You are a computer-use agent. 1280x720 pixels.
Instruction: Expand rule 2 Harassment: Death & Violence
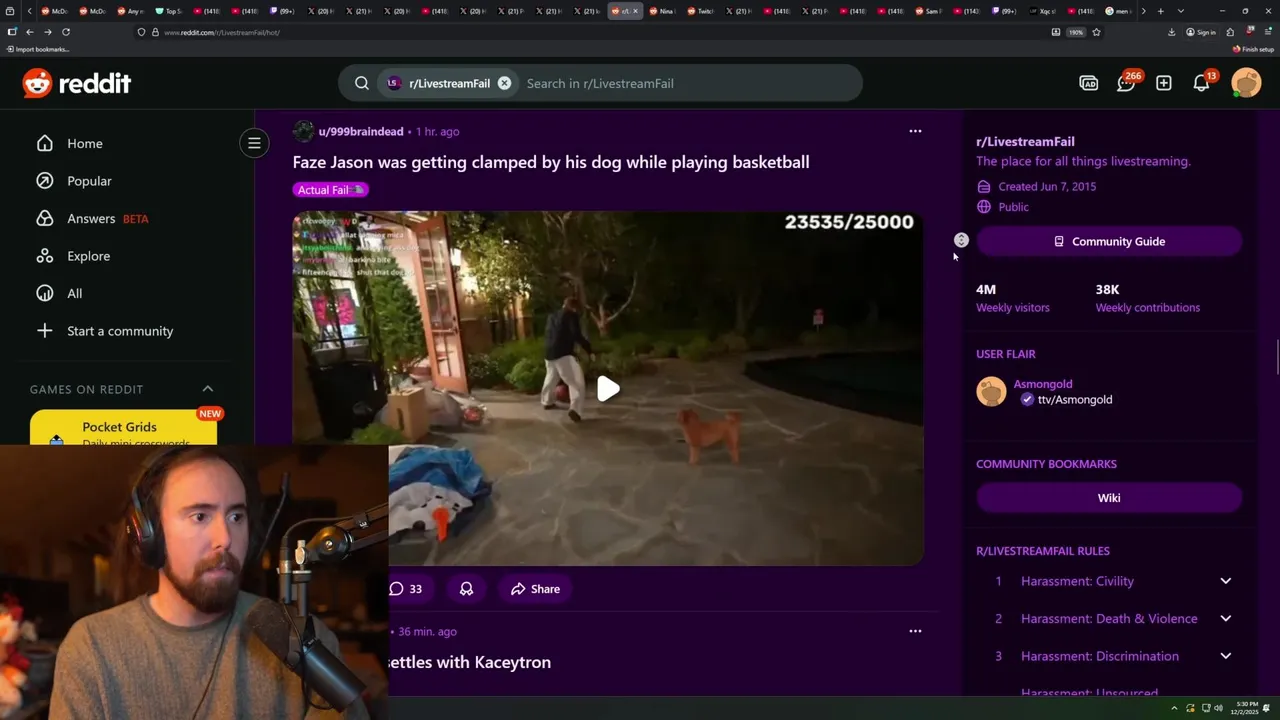click(1225, 618)
